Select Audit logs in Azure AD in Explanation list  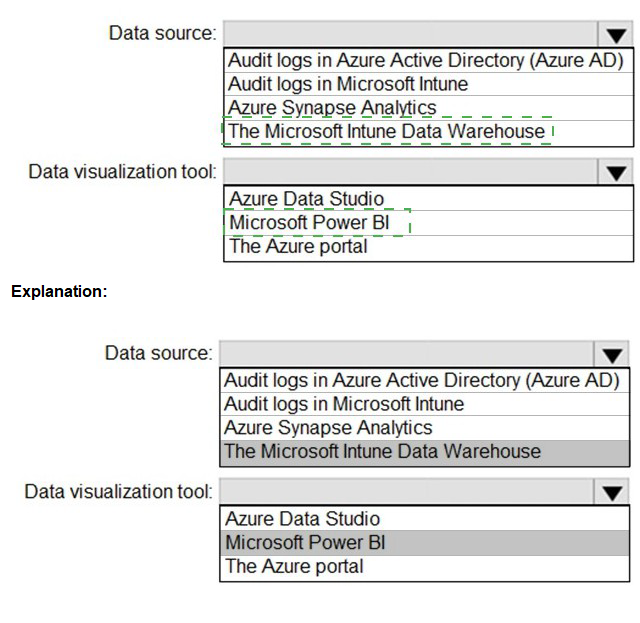point(424,380)
